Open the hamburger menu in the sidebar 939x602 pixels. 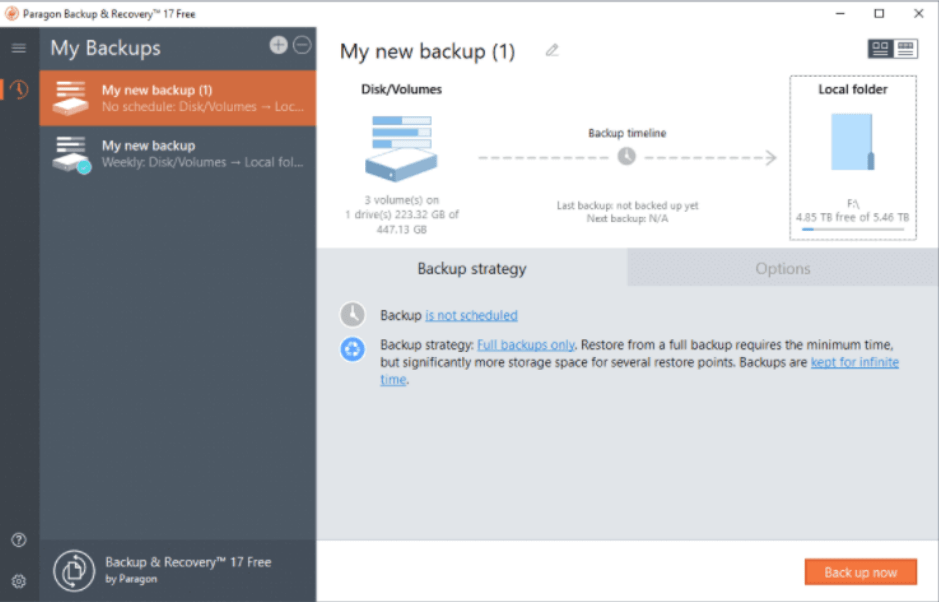18,48
